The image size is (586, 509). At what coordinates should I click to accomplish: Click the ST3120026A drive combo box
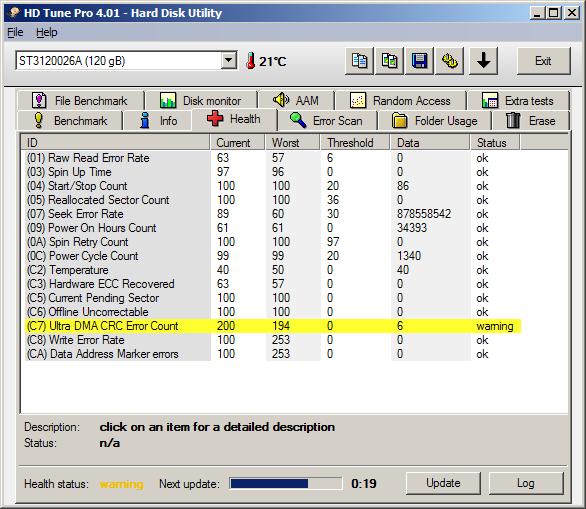click(126, 61)
